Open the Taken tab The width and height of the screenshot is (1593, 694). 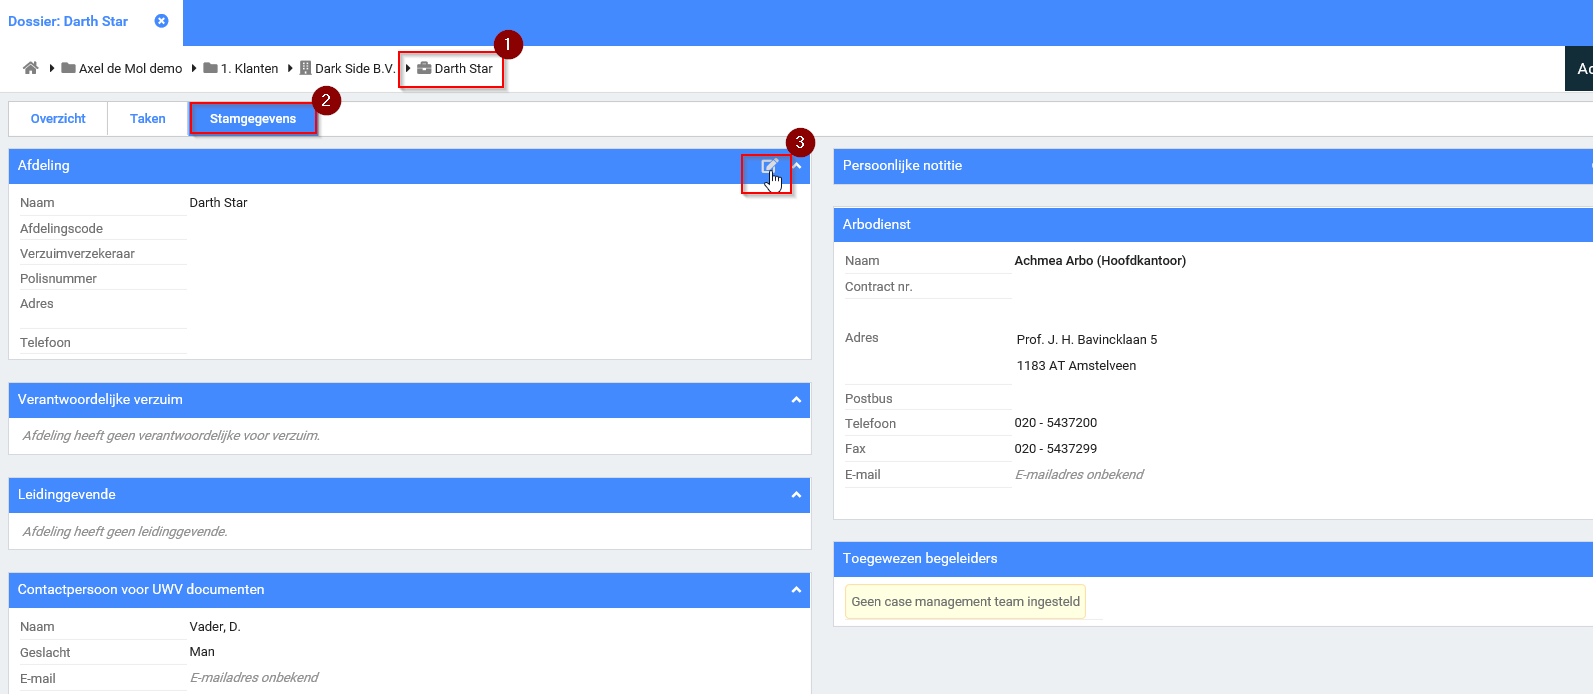tap(148, 119)
